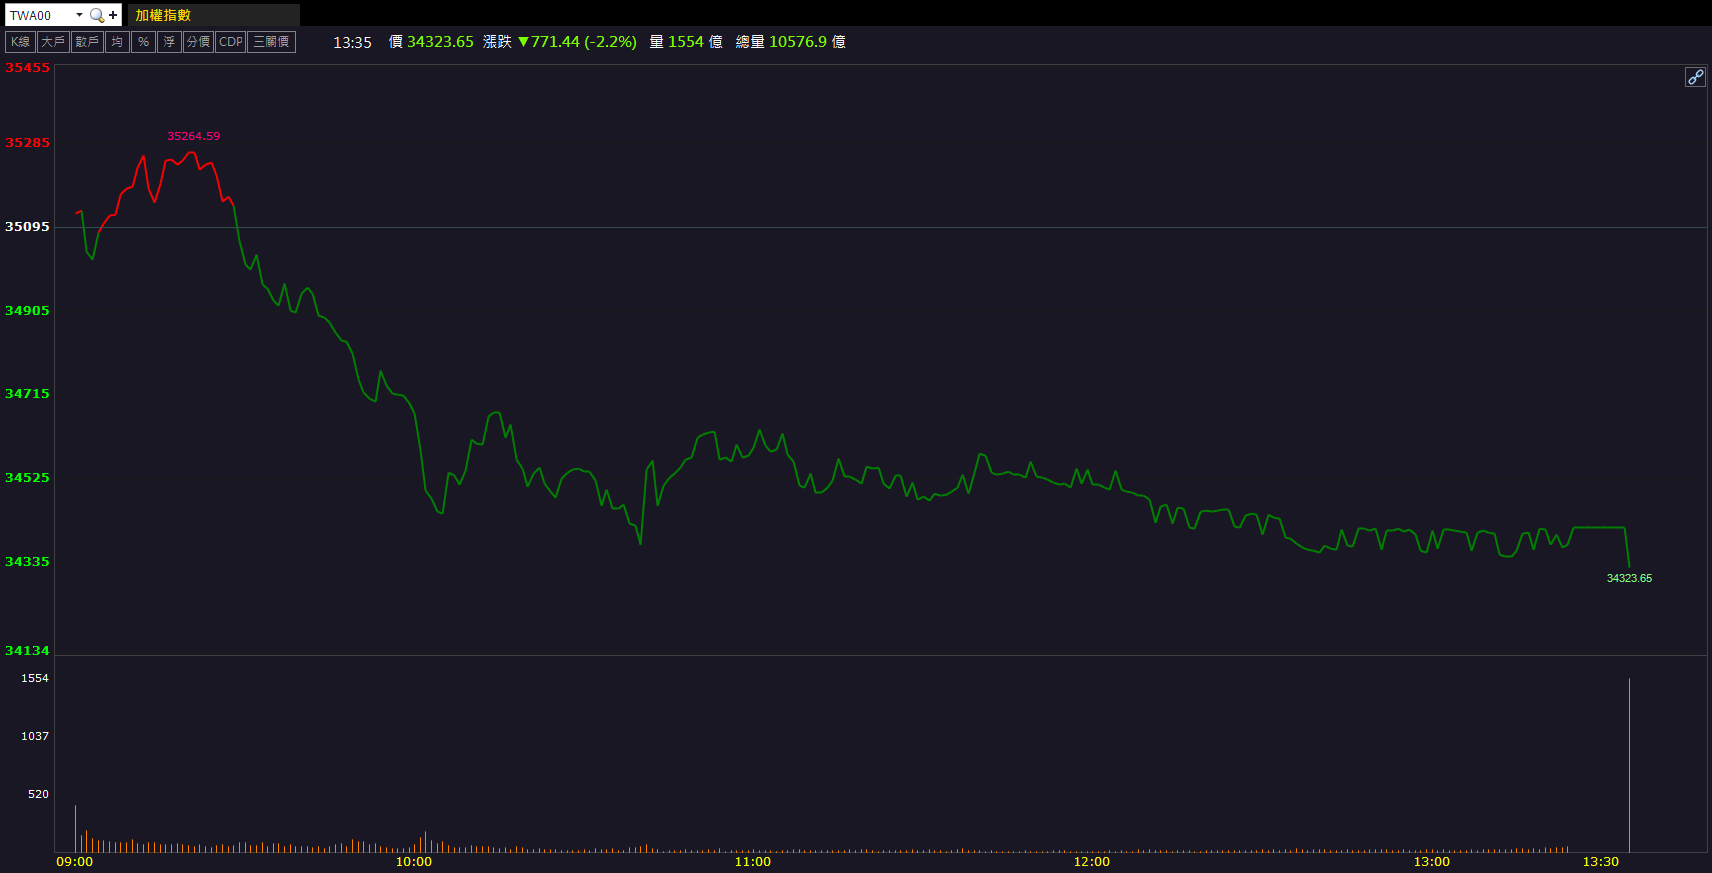This screenshot has width=1712, height=873.
Task: Toggle the CDP button
Action: point(230,42)
